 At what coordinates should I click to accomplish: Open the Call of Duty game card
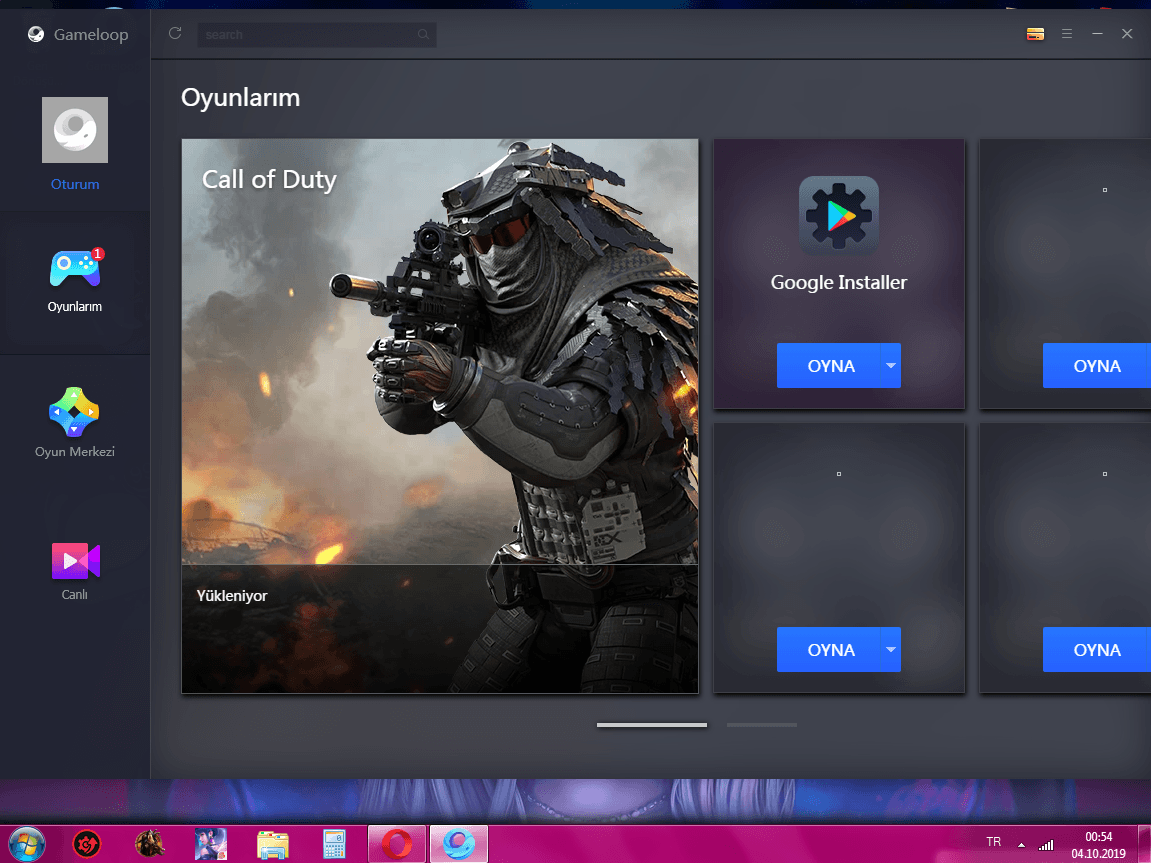440,415
